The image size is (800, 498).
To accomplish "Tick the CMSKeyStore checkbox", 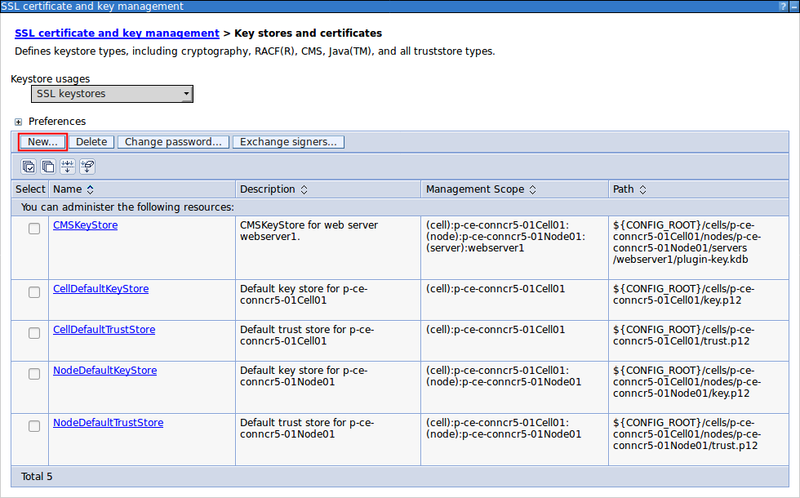I will (x=34, y=229).
